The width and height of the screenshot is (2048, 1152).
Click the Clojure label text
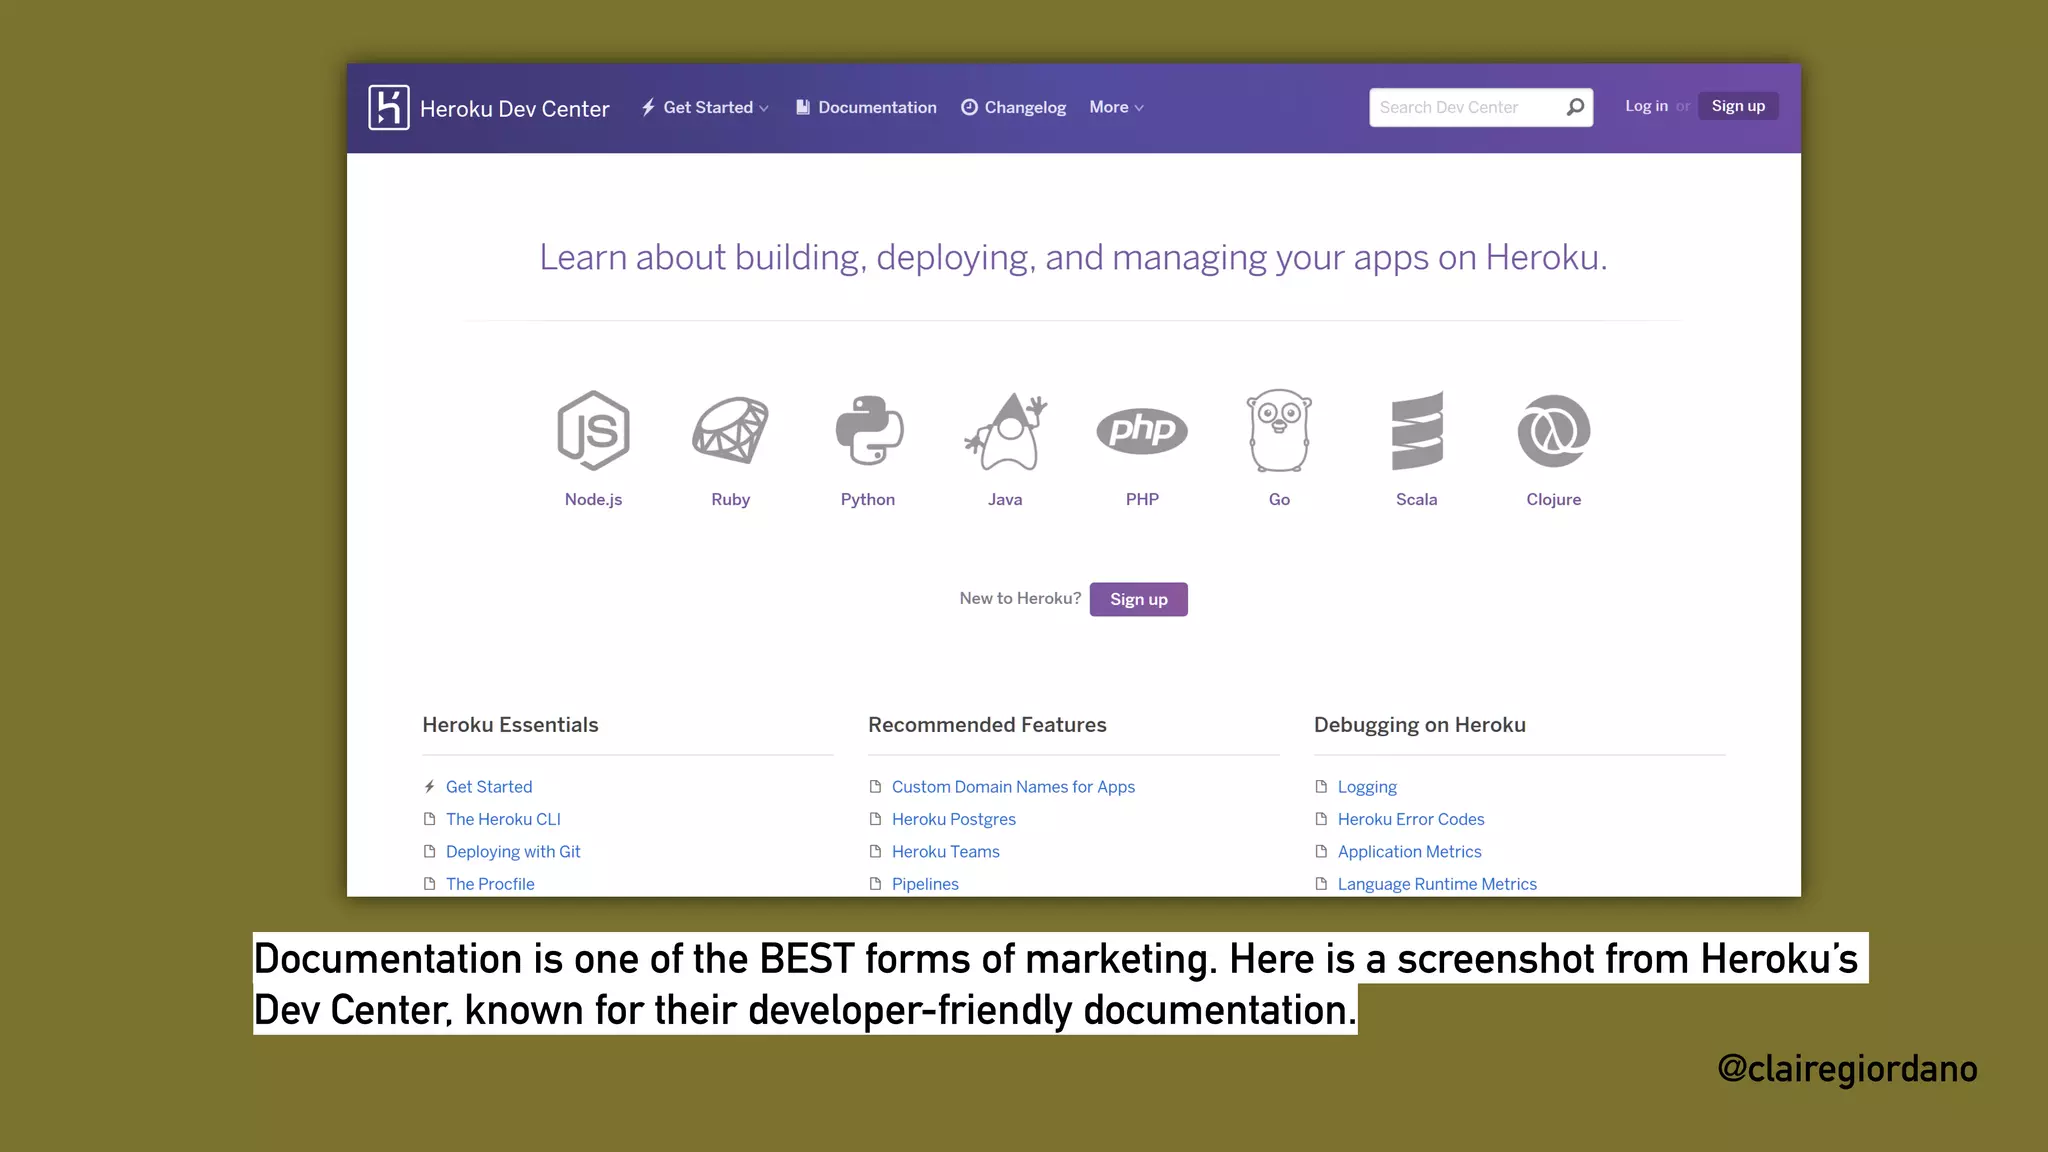point(1553,499)
